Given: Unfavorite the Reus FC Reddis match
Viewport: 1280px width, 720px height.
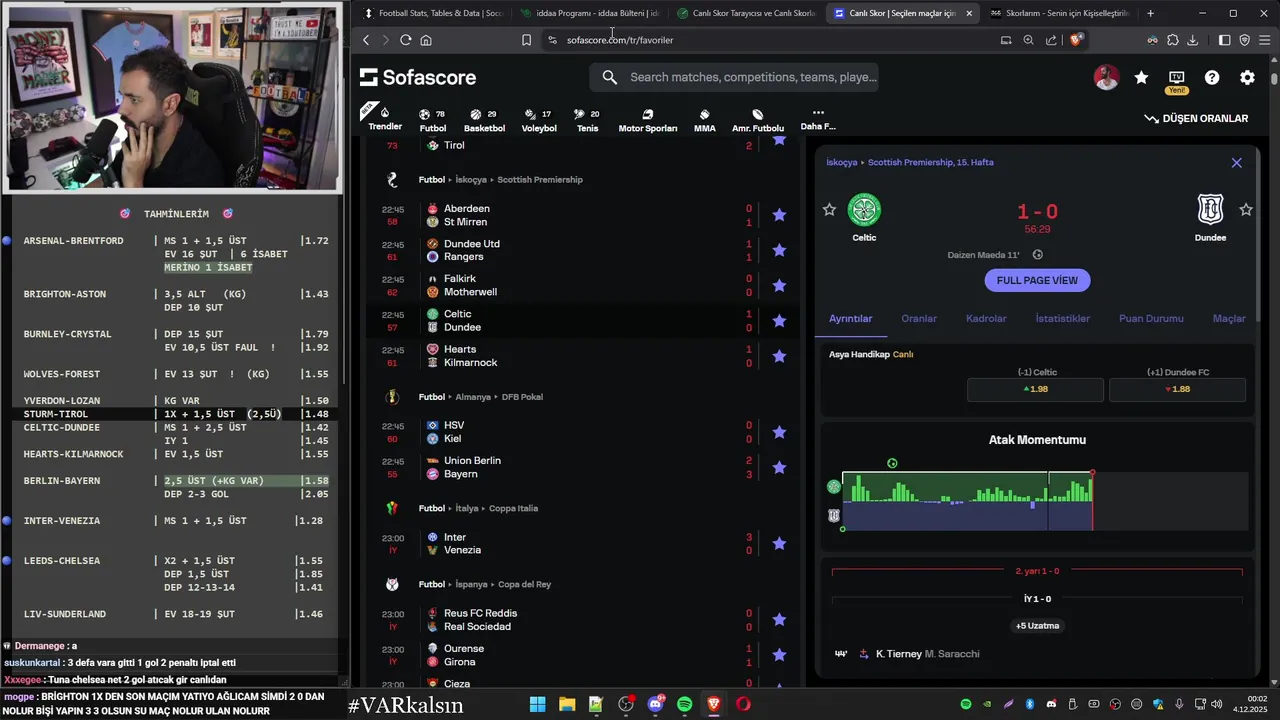Looking at the screenshot, I should pyautogui.click(x=779, y=620).
